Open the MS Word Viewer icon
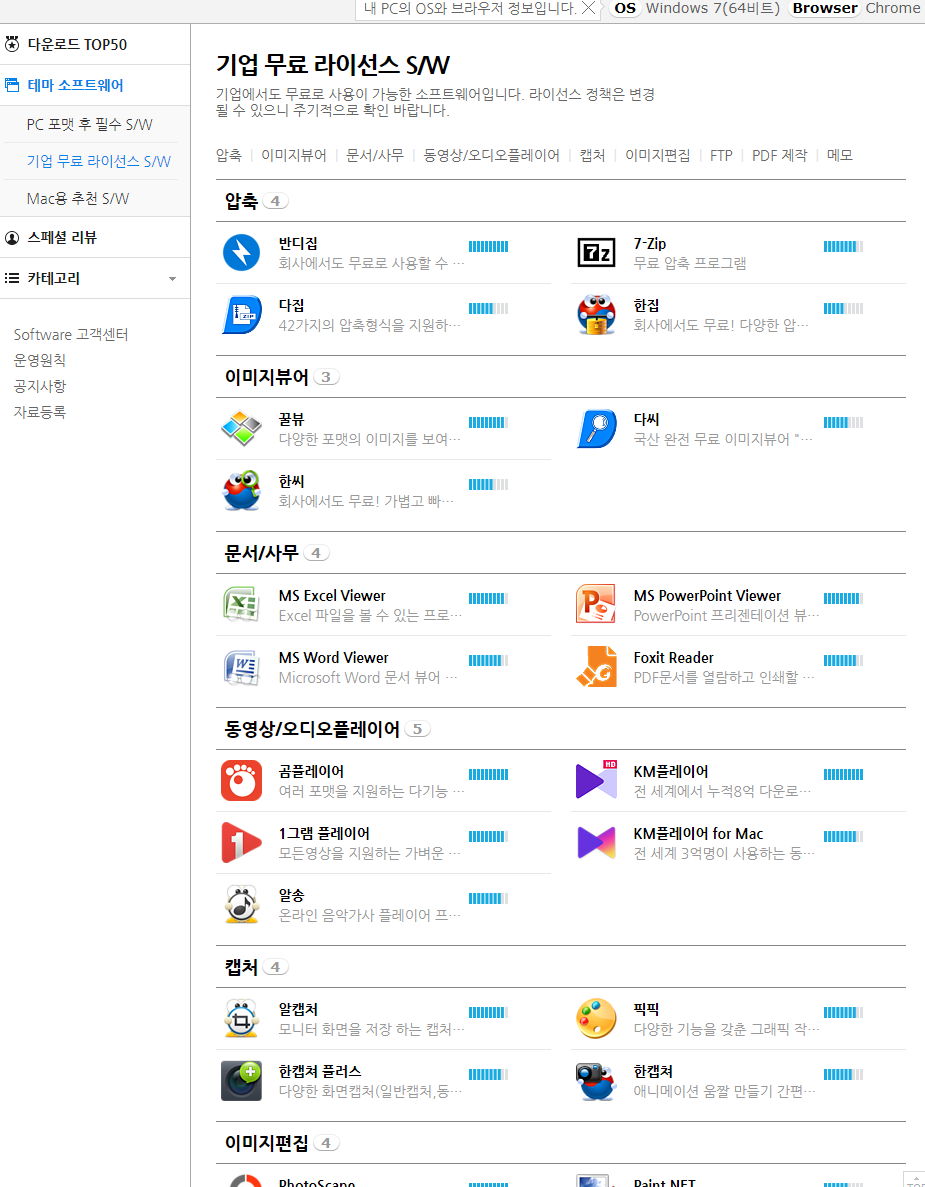 tap(241, 667)
